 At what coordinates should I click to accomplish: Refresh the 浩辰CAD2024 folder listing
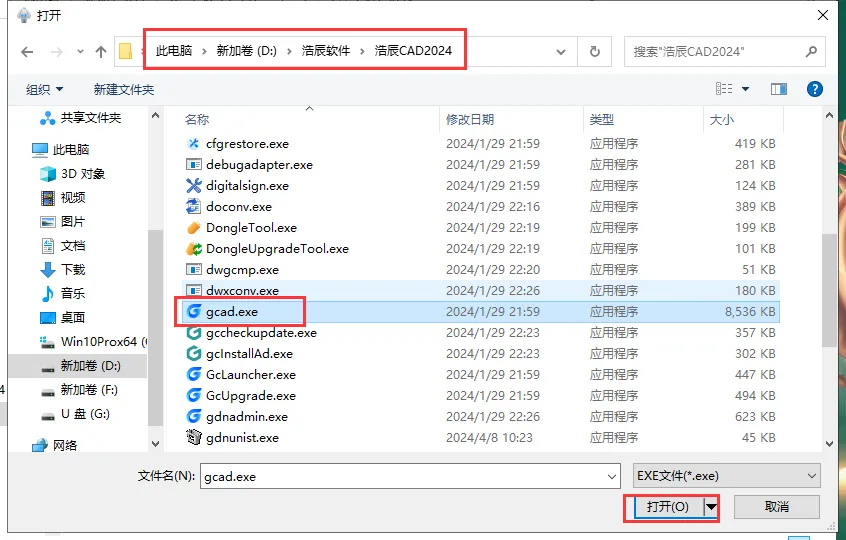595,51
